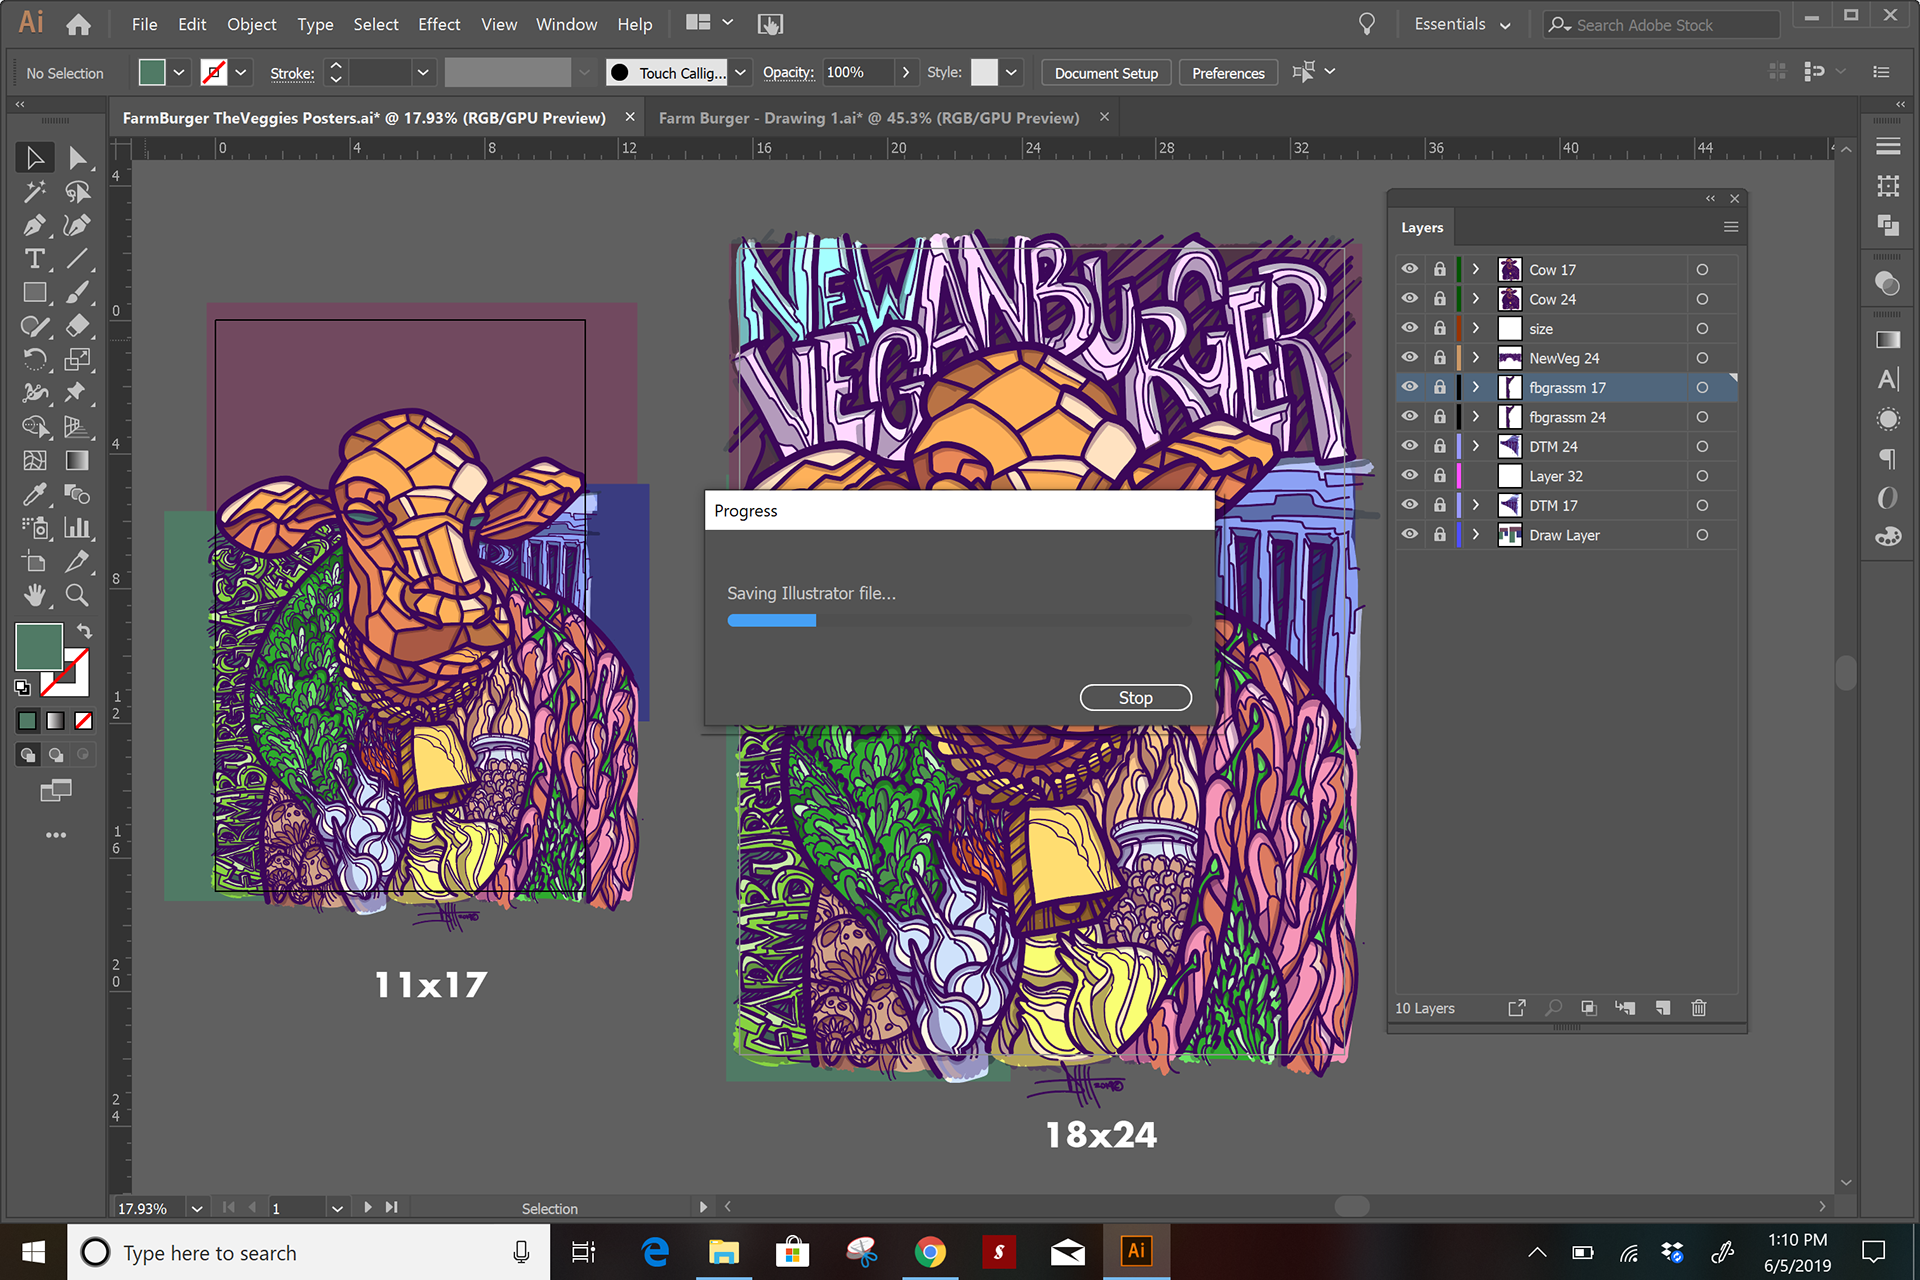The height and width of the screenshot is (1280, 1920).
Task: Unlock the DTM 24 layer
Action: click(1439, 446)
